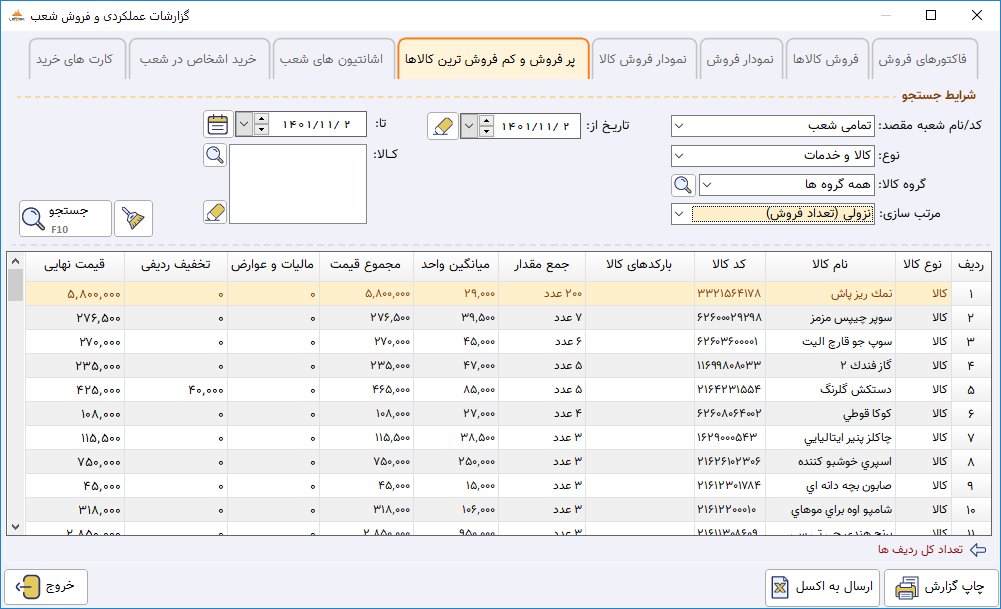This screenshot has width=1001, height=609.
Task: Click the 'خروج' exit button
Action: tap(46, 587)
